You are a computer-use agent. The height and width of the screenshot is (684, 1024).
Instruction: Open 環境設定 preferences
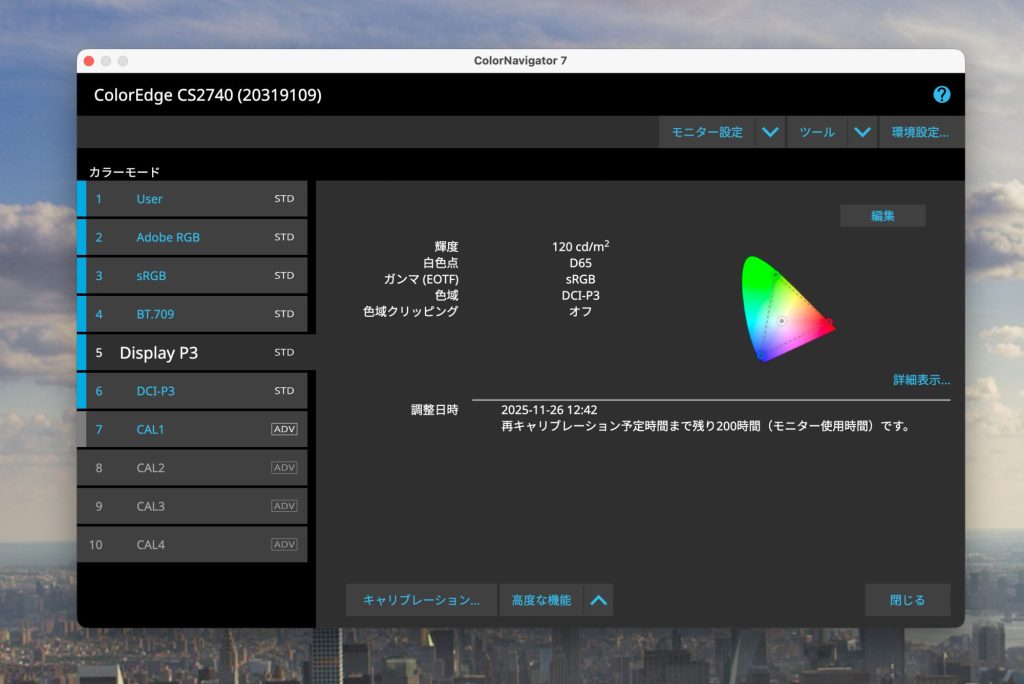(920, 132)
